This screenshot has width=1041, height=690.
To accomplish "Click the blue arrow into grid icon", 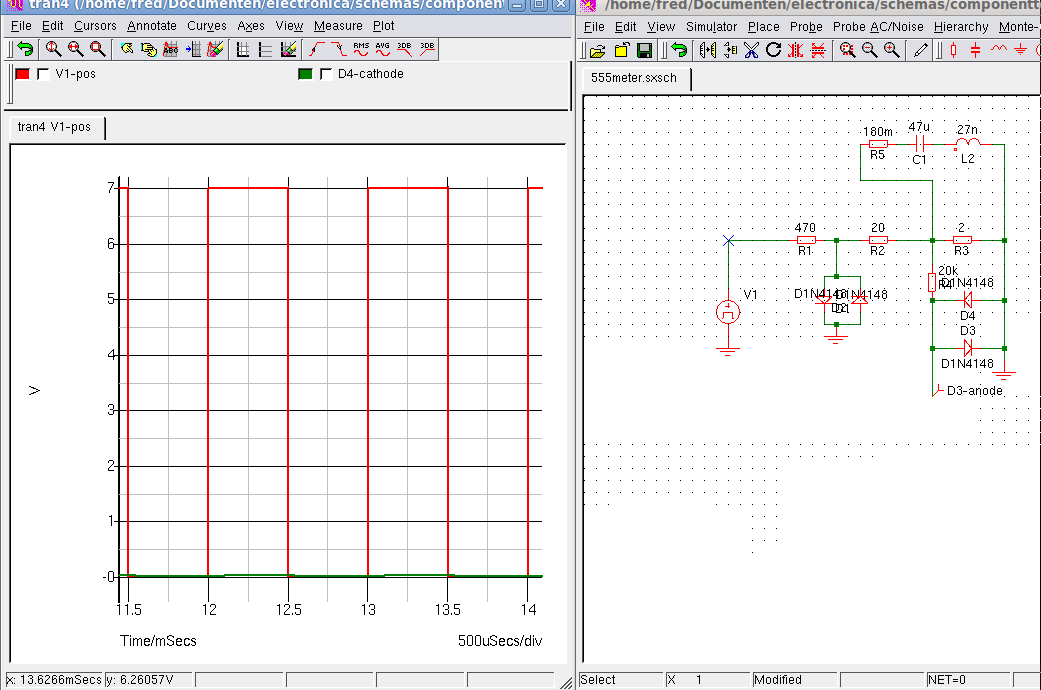I will 193,49.
